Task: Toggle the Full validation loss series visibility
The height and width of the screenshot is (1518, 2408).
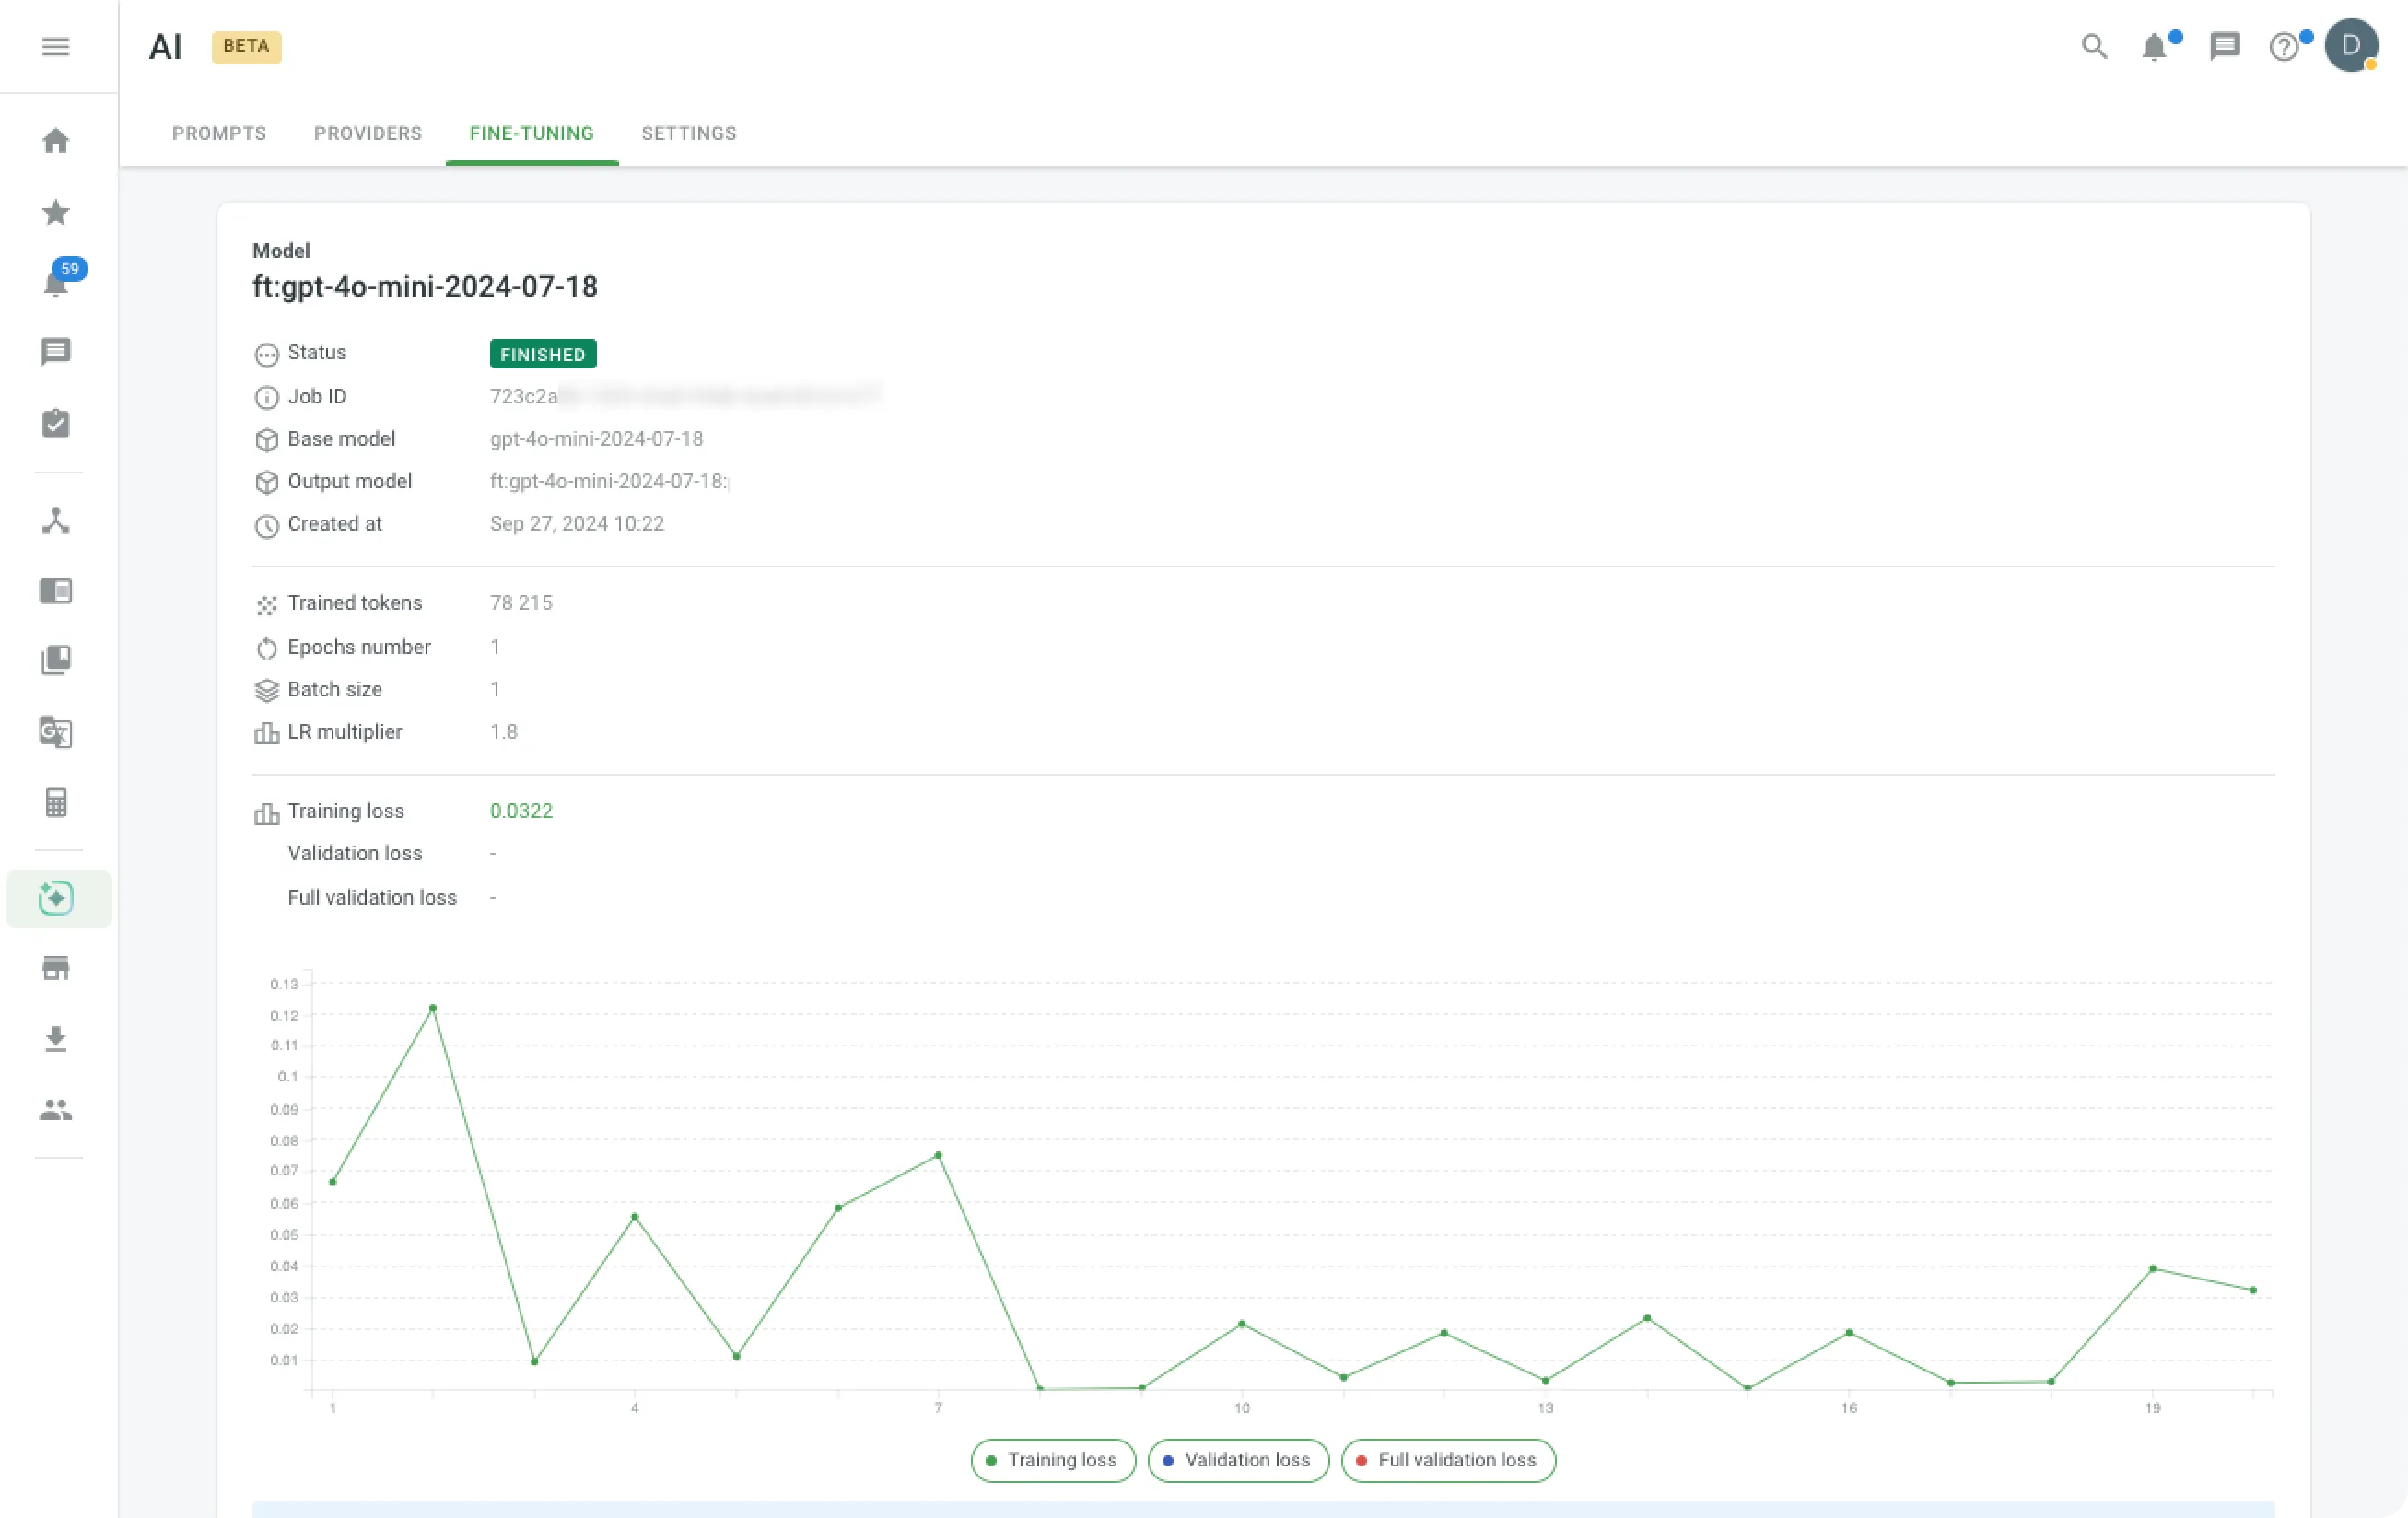Action: pyautogui.click(x=1448, y=1460)
